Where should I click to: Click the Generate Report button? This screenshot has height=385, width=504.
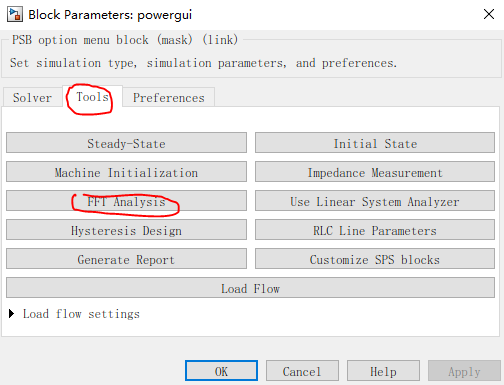pos(126,259)
